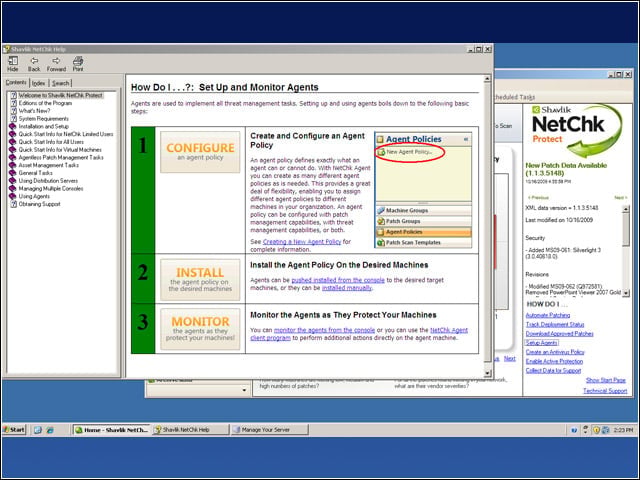Switch to Manage Your Server taskbar button
The width and height of the screenshot is (640, 480).
pos(270,429)
